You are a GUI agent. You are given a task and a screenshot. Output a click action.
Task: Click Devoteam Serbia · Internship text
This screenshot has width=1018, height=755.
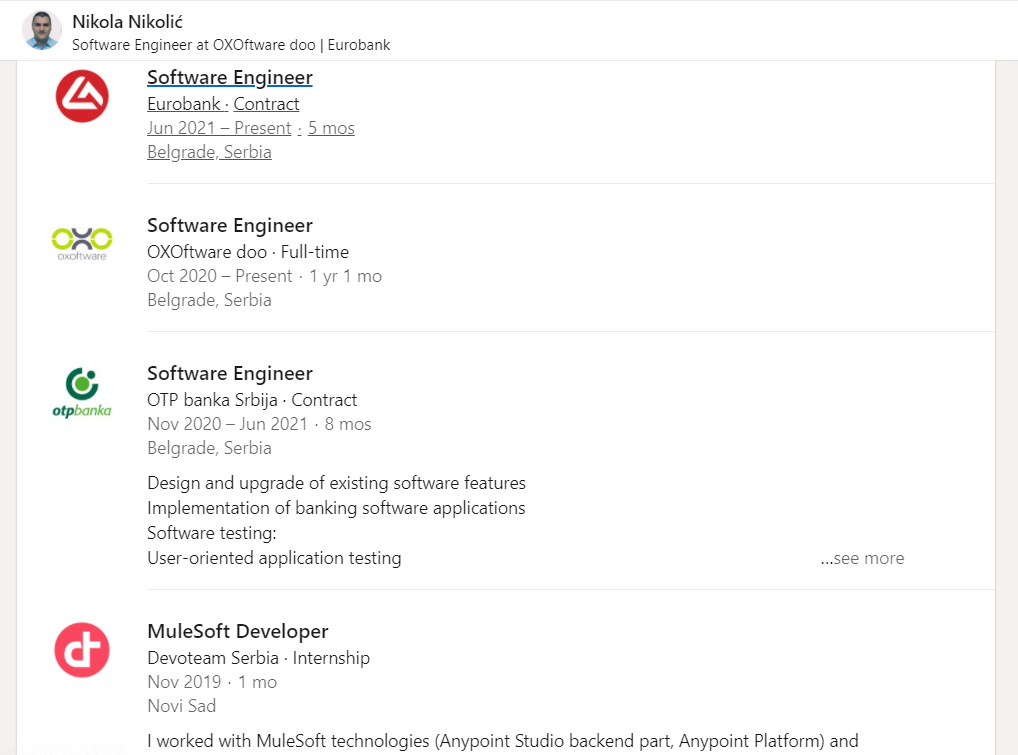258,658
